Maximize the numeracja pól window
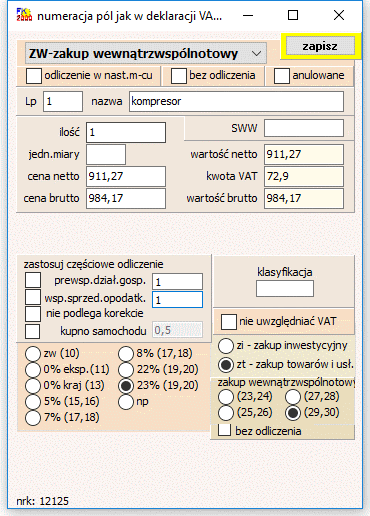The width and height of the screenshot is (370, 516). click(x=293, y=15)
